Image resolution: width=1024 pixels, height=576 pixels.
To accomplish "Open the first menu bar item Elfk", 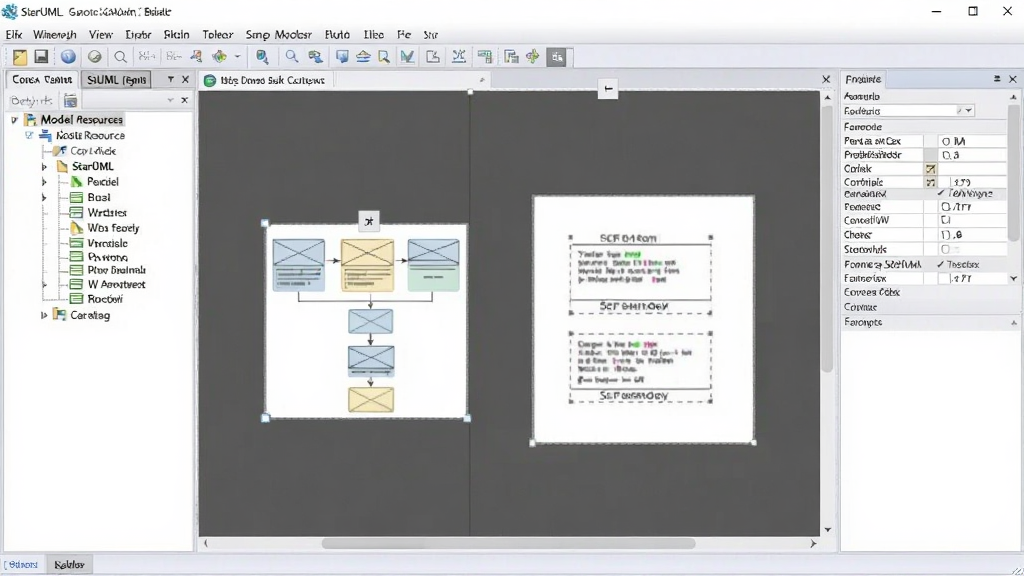I will pyautogui.click(x=14, y=35).
